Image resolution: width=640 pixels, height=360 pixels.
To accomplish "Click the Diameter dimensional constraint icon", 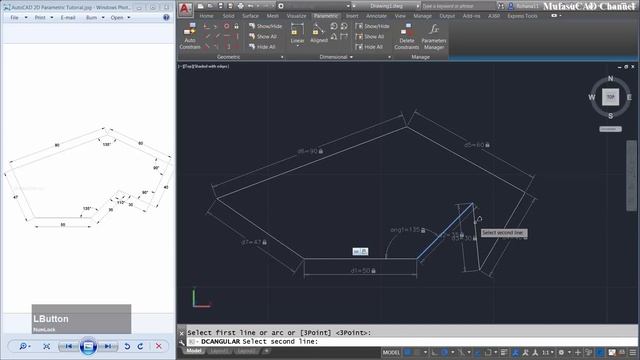I will click(344, 26).
